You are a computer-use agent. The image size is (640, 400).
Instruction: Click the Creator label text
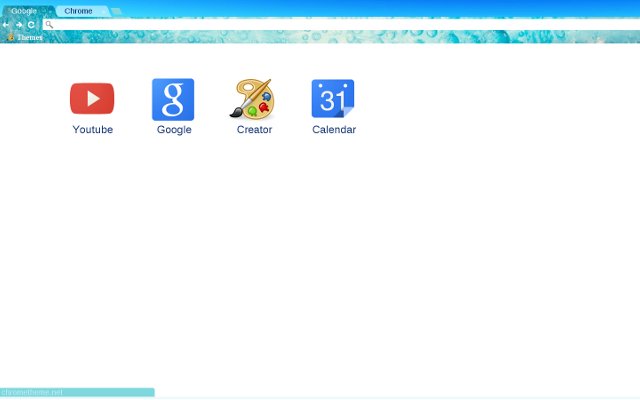coord(254,129)
